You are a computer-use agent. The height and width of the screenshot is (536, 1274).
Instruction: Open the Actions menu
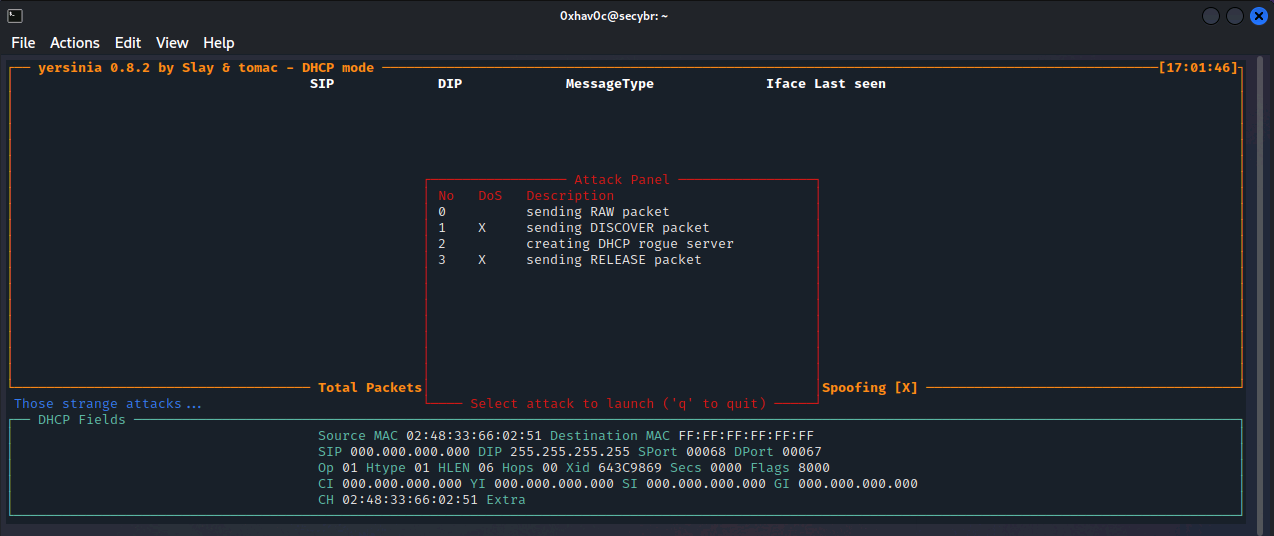click(x=75, y=43)
